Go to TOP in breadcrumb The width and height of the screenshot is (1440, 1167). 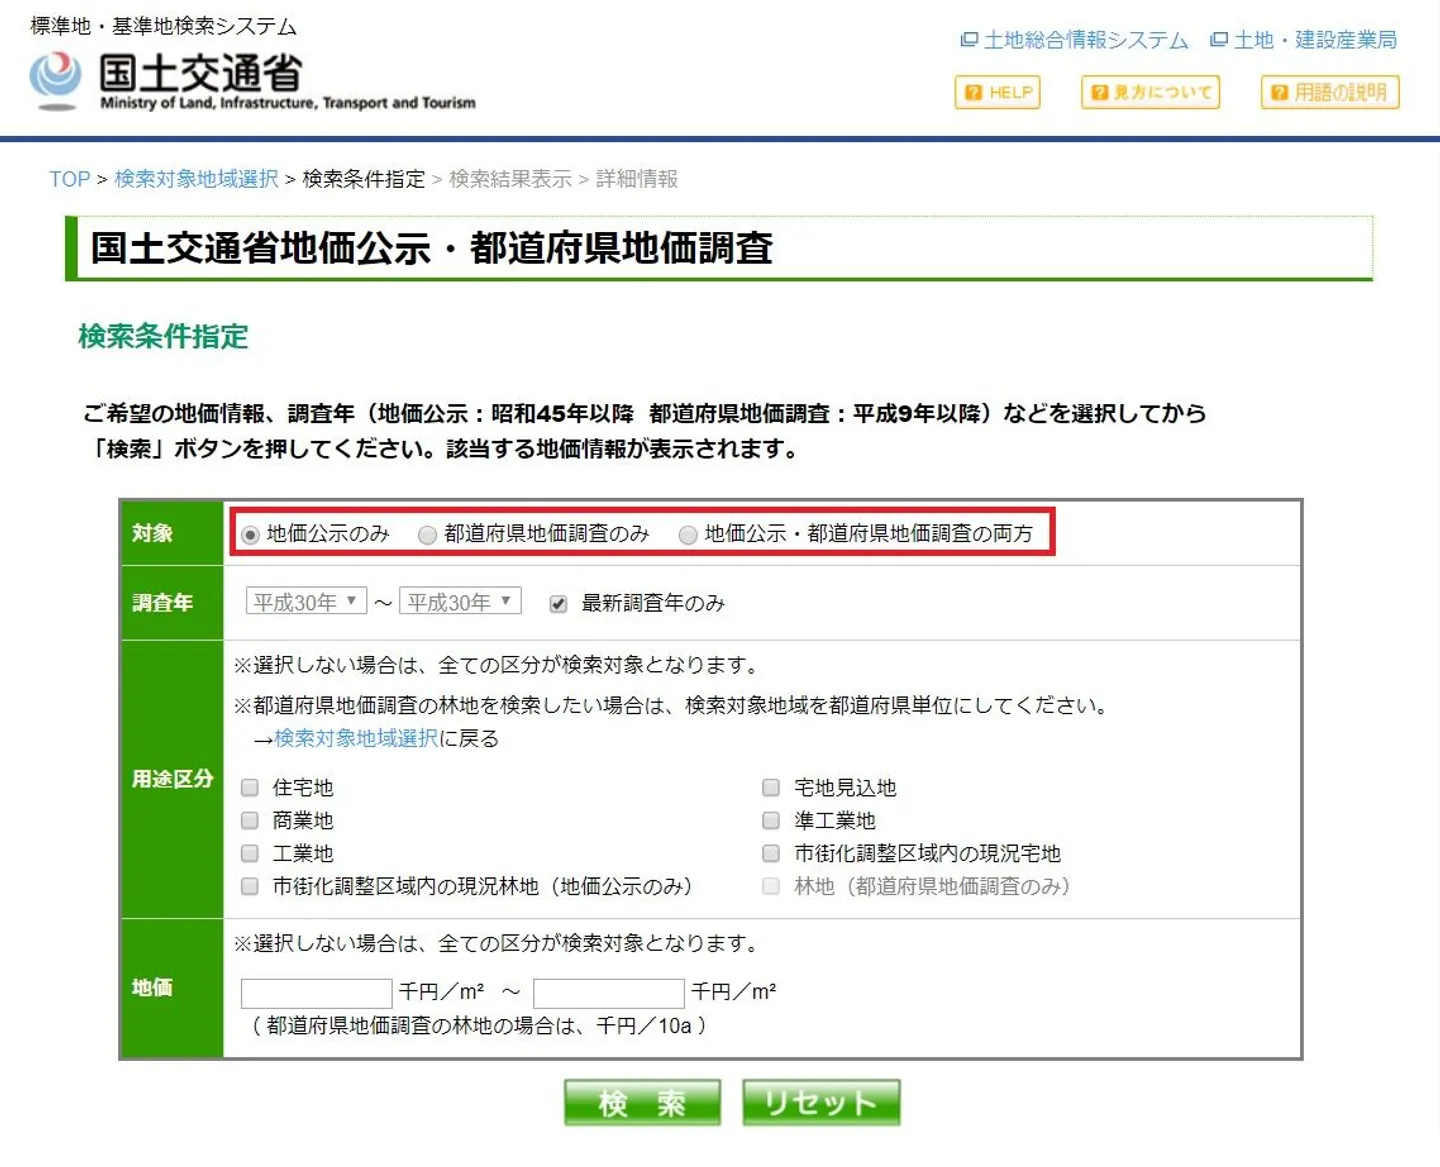coord(69,179)
